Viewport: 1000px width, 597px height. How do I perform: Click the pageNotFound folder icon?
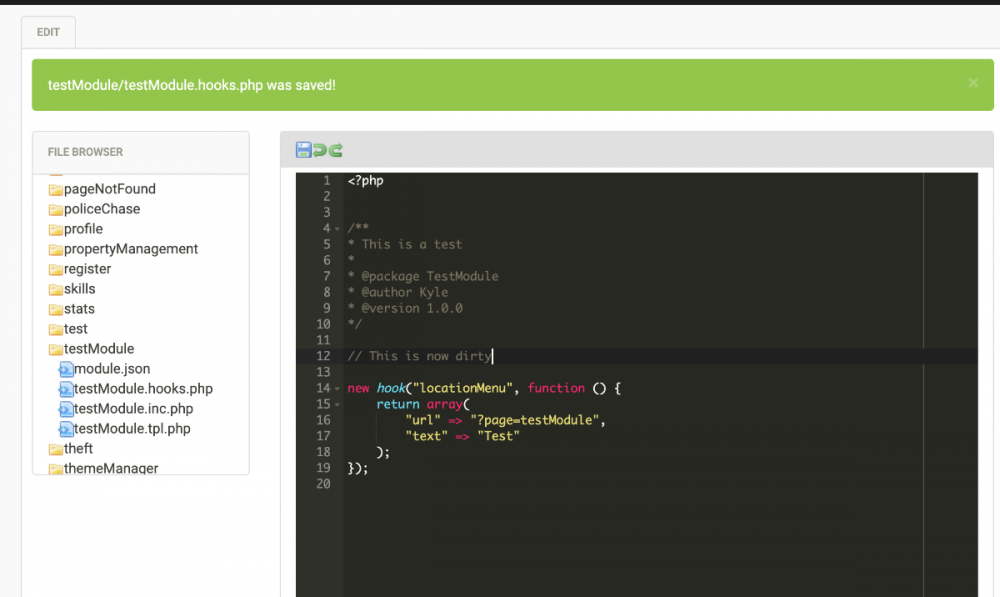(x=56, y=189)
